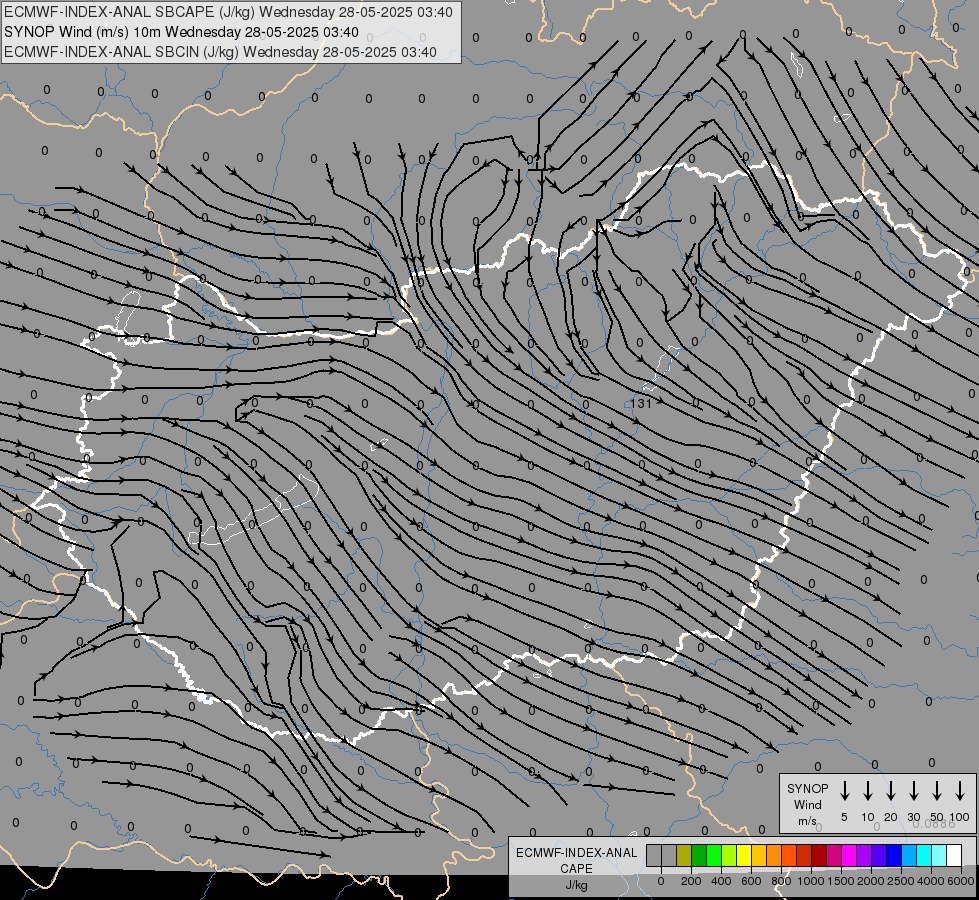Select the amber CAPE legend swatch
The width and height of the screenshot is (979, 900).
pyautogui.click(x=759, y=856)
